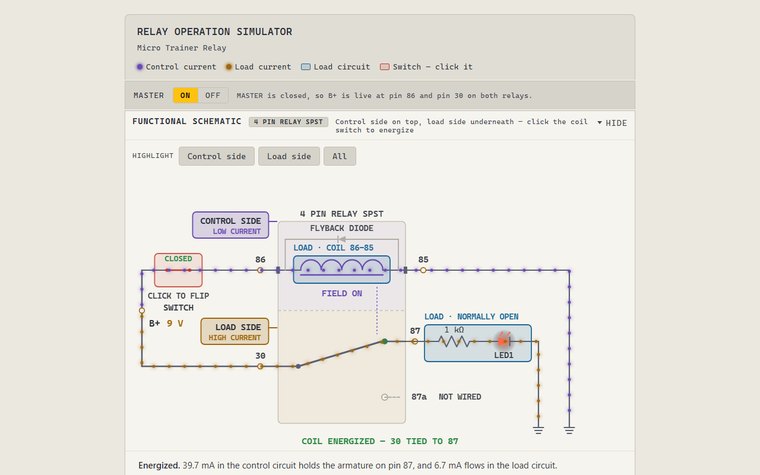This screenshot has height=475, width=760.
Task: Click the LOAD · NORMALLY OPEN label
Action: click(x=471, y=317)
